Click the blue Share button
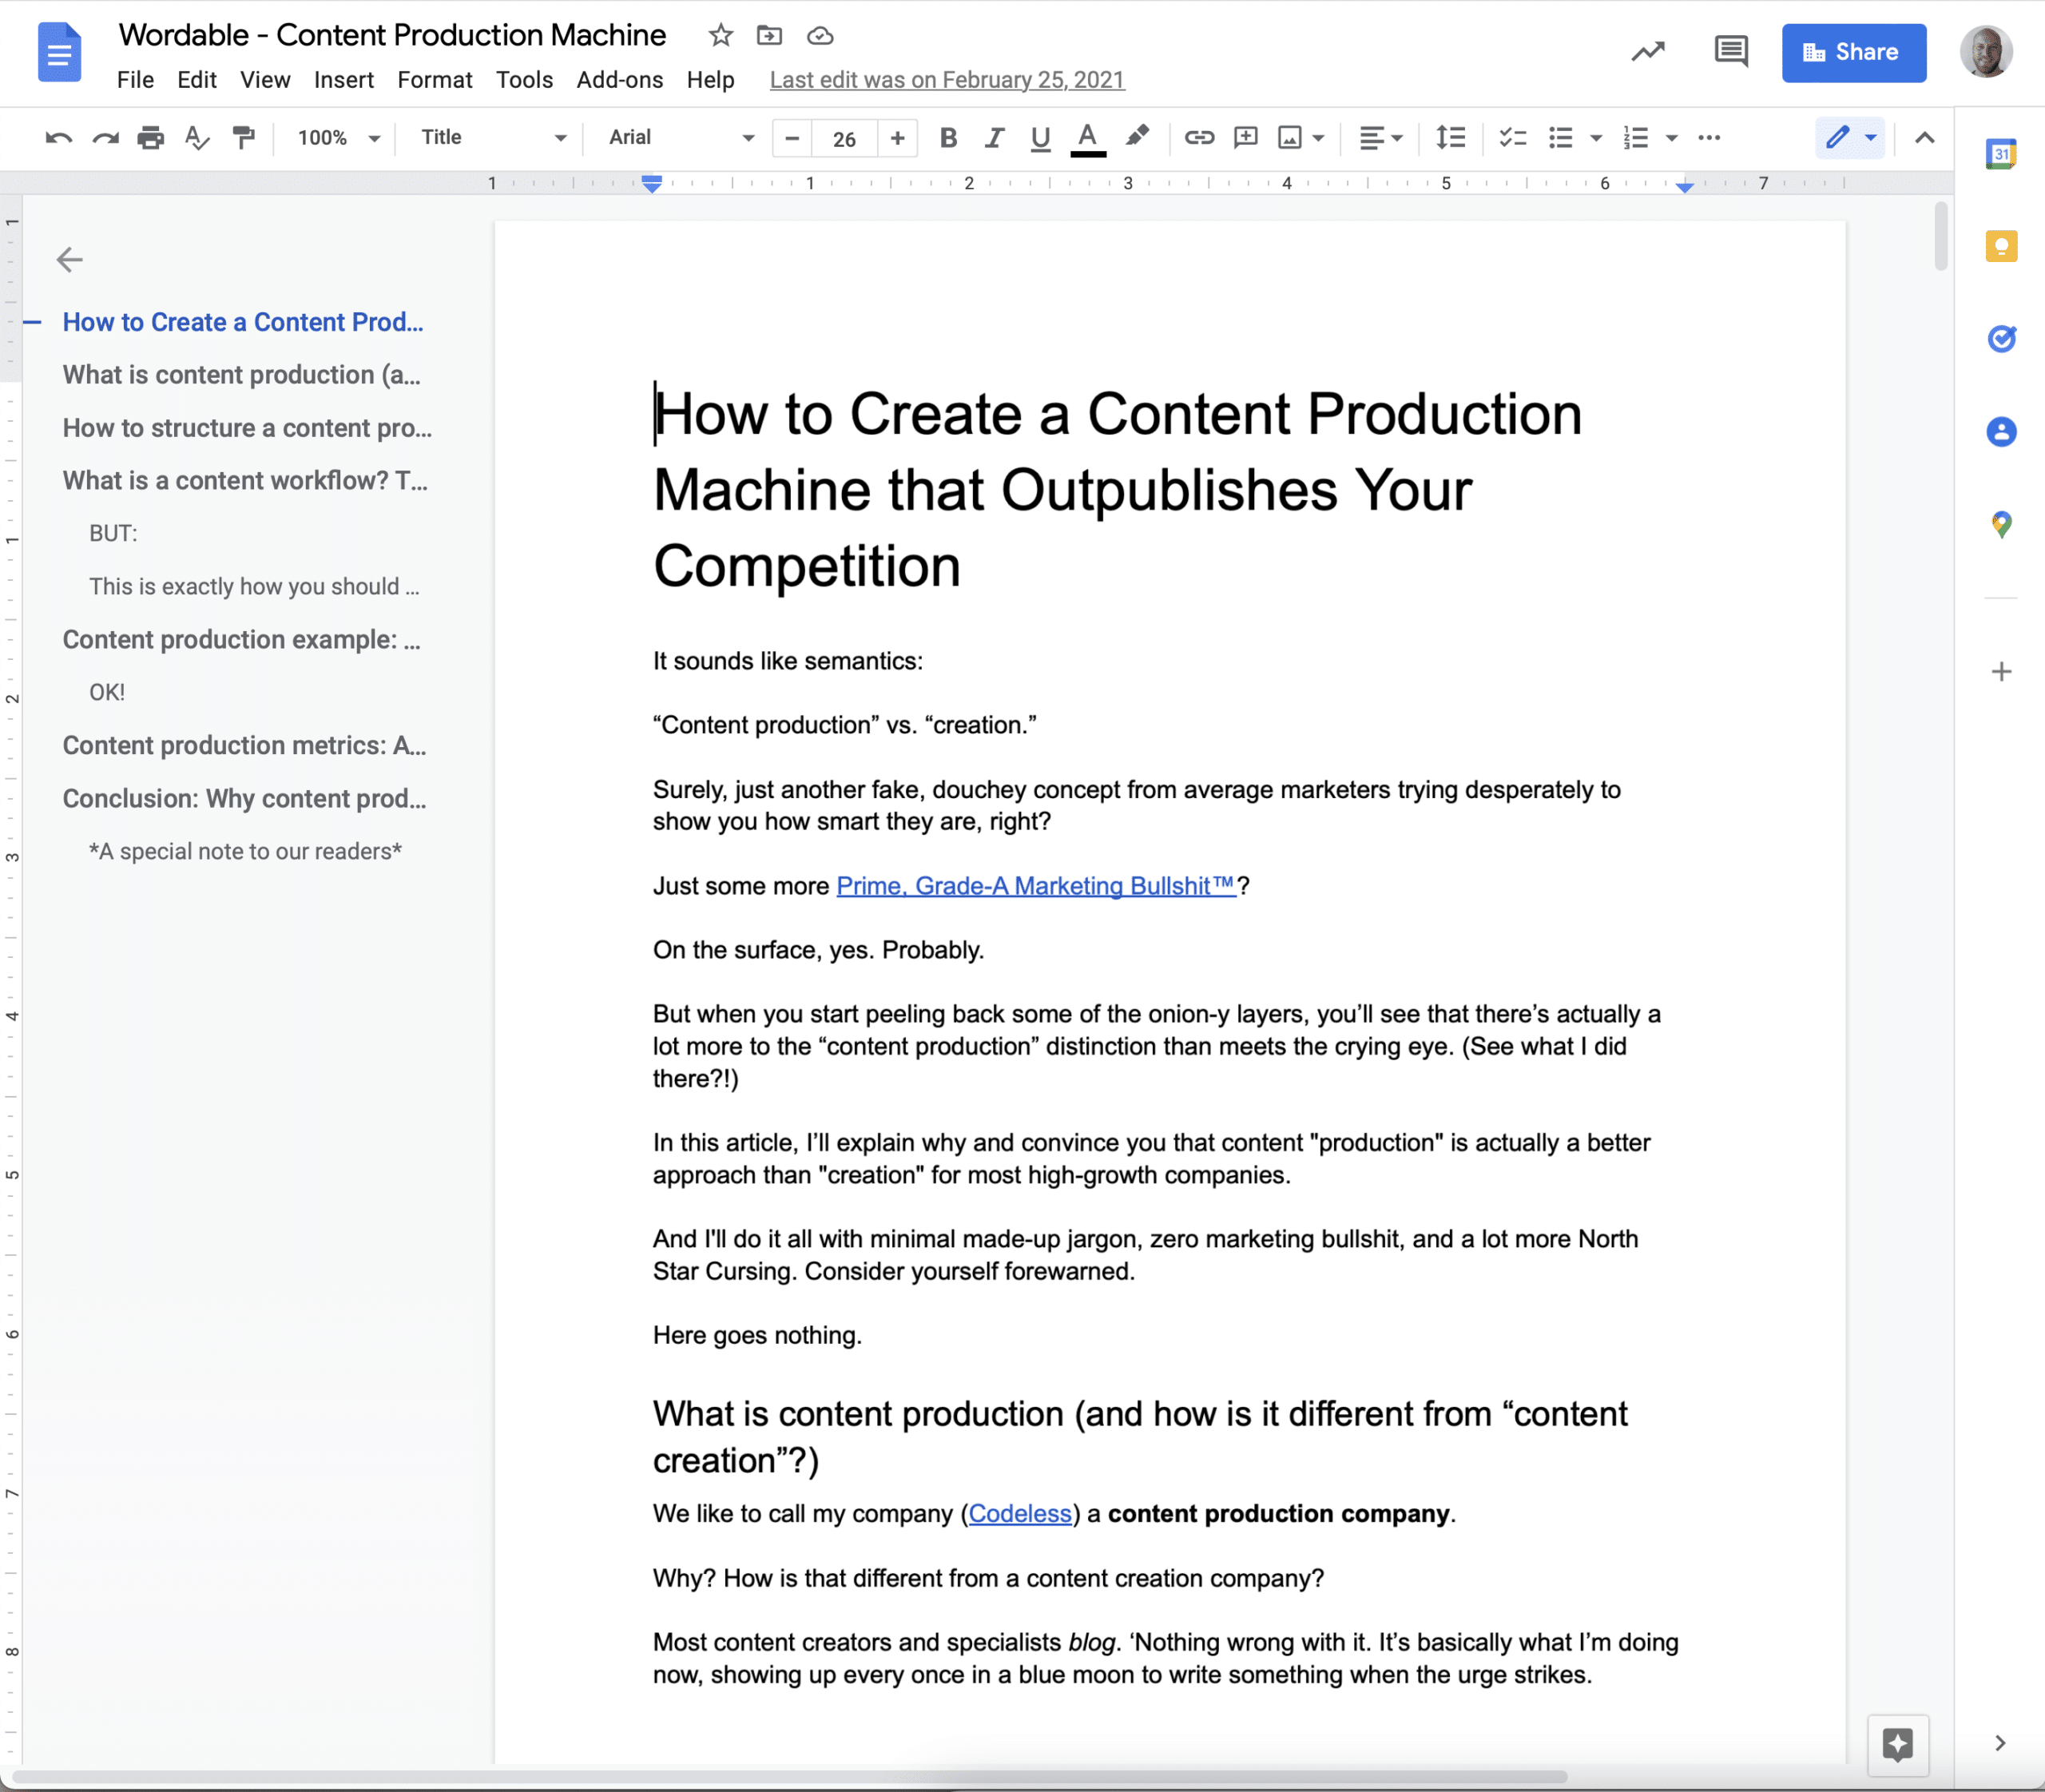The width and height of the screenshot is (2045, 1792). point(1853,52)
